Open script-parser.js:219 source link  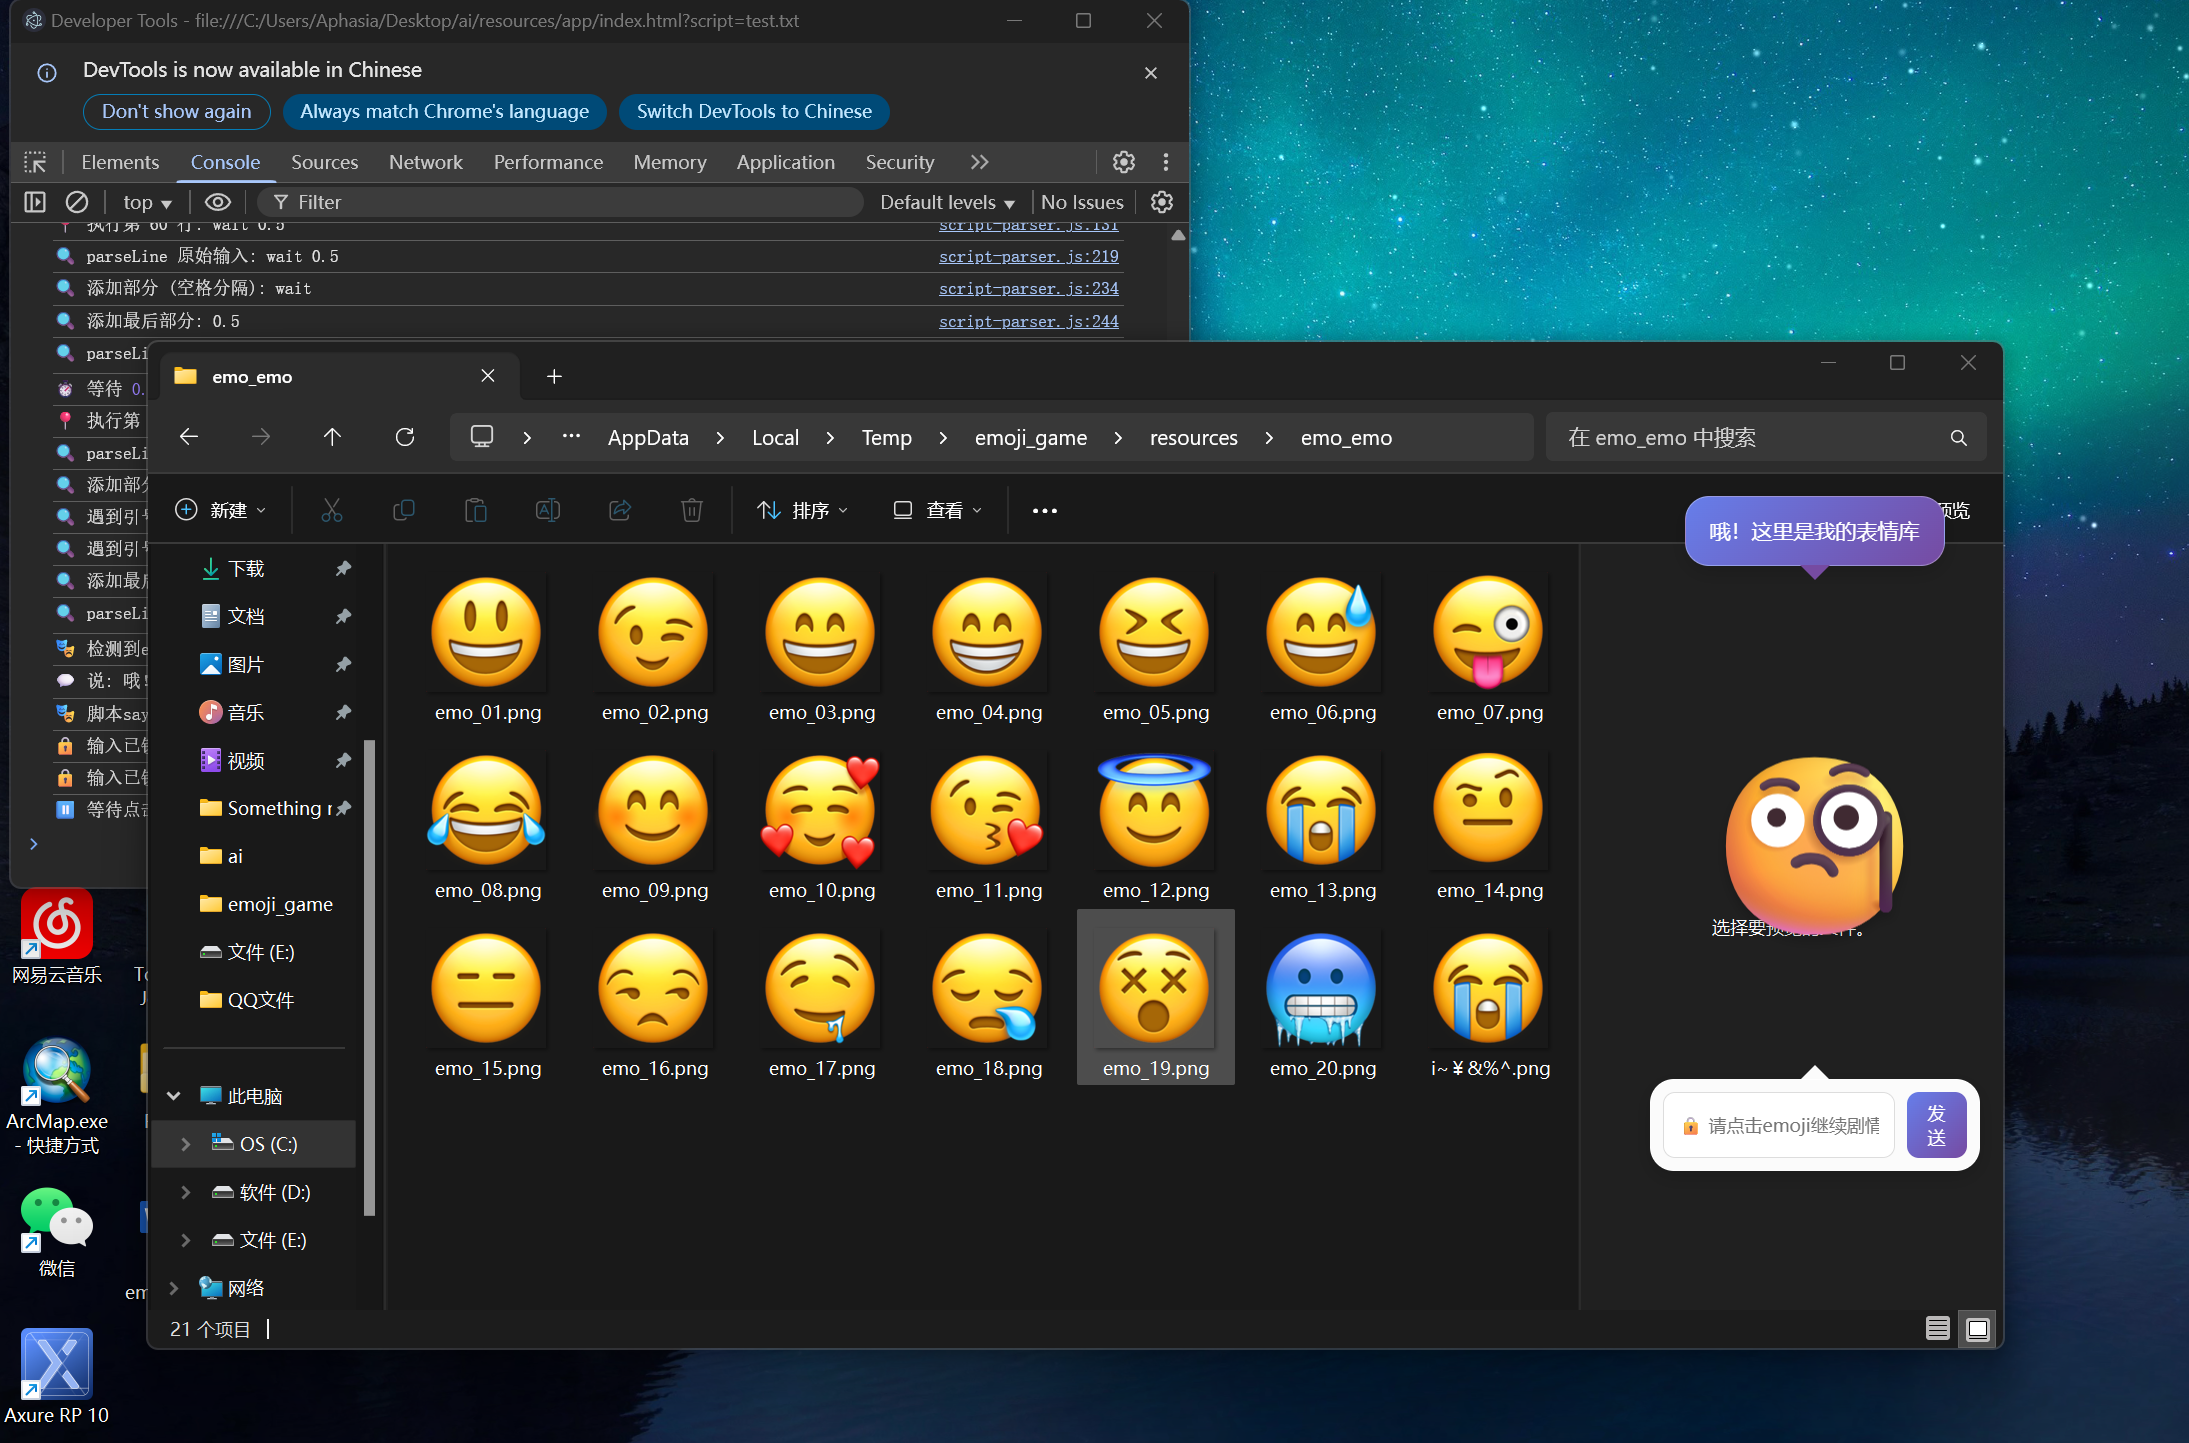coord(1028,257)
